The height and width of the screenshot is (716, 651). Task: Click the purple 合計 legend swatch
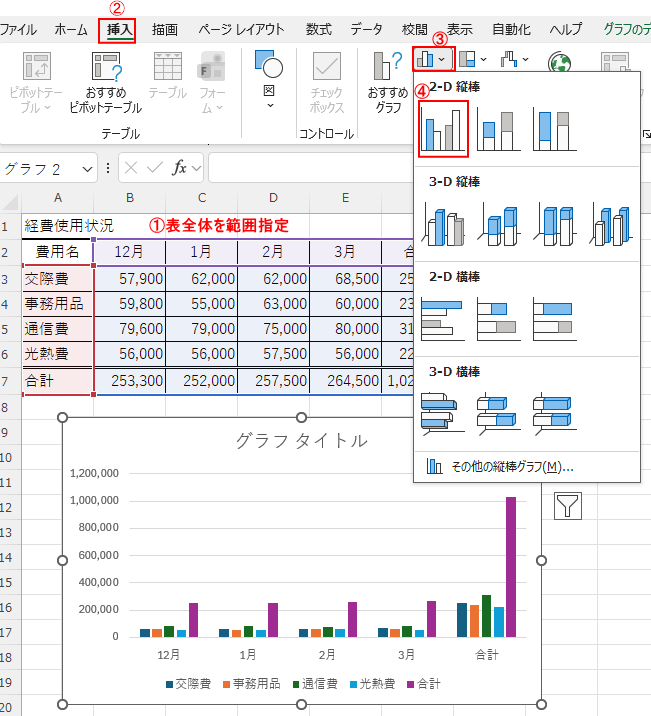408,684
